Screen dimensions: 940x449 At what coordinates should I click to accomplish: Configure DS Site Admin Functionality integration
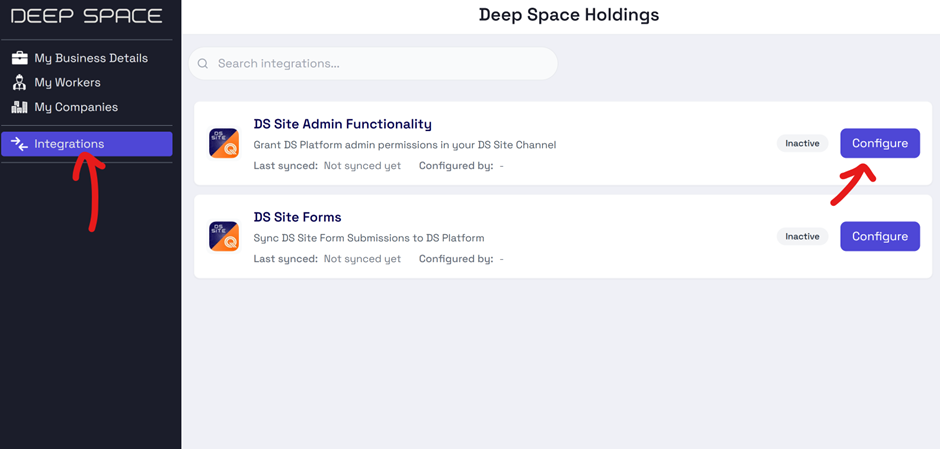(879, 143)
